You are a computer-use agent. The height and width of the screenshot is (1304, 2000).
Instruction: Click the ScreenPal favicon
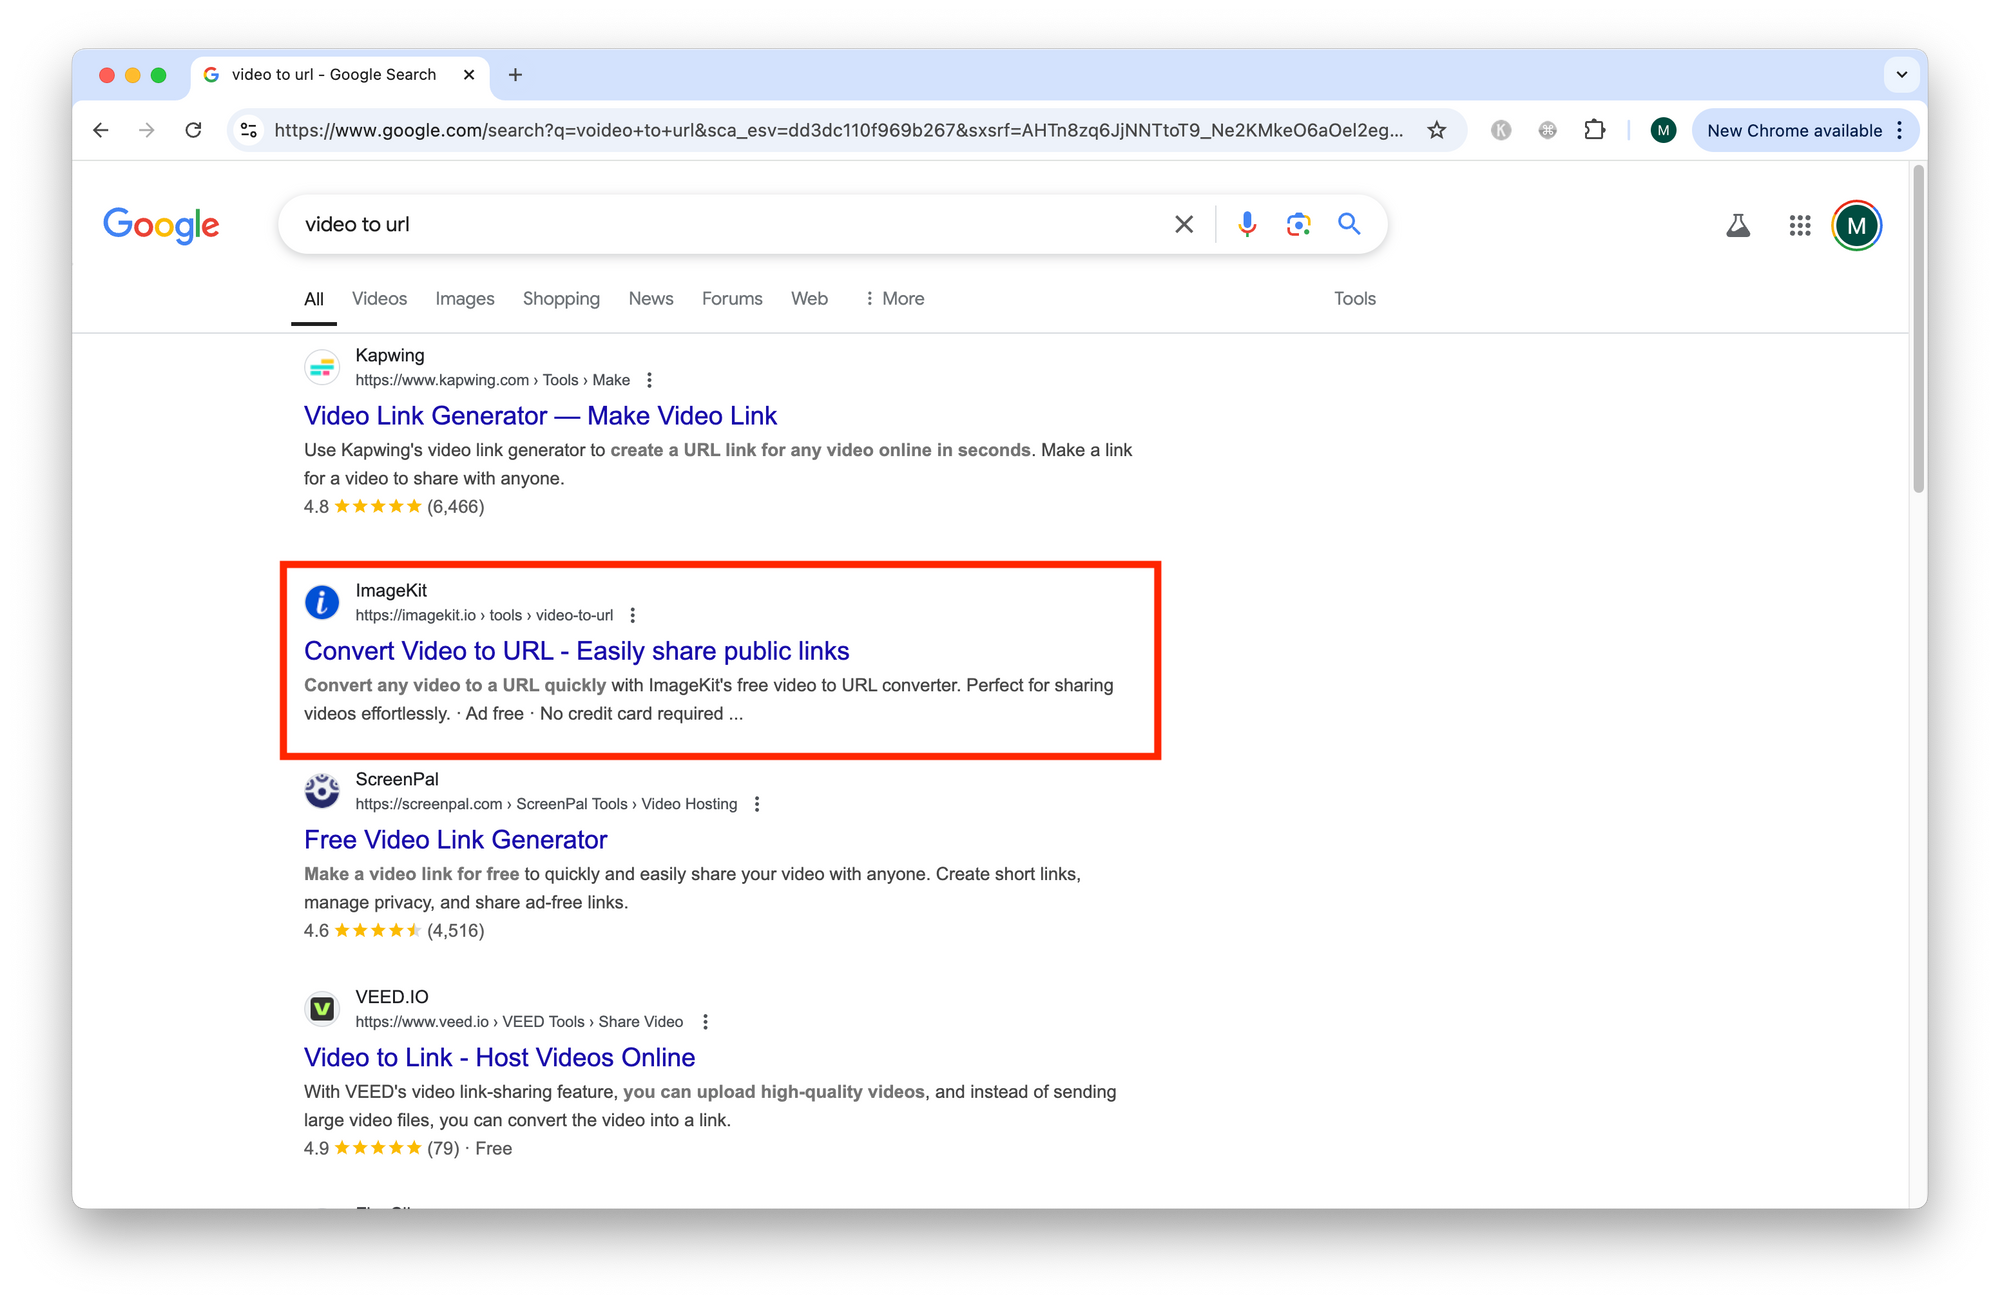click(x=322, y=791)
